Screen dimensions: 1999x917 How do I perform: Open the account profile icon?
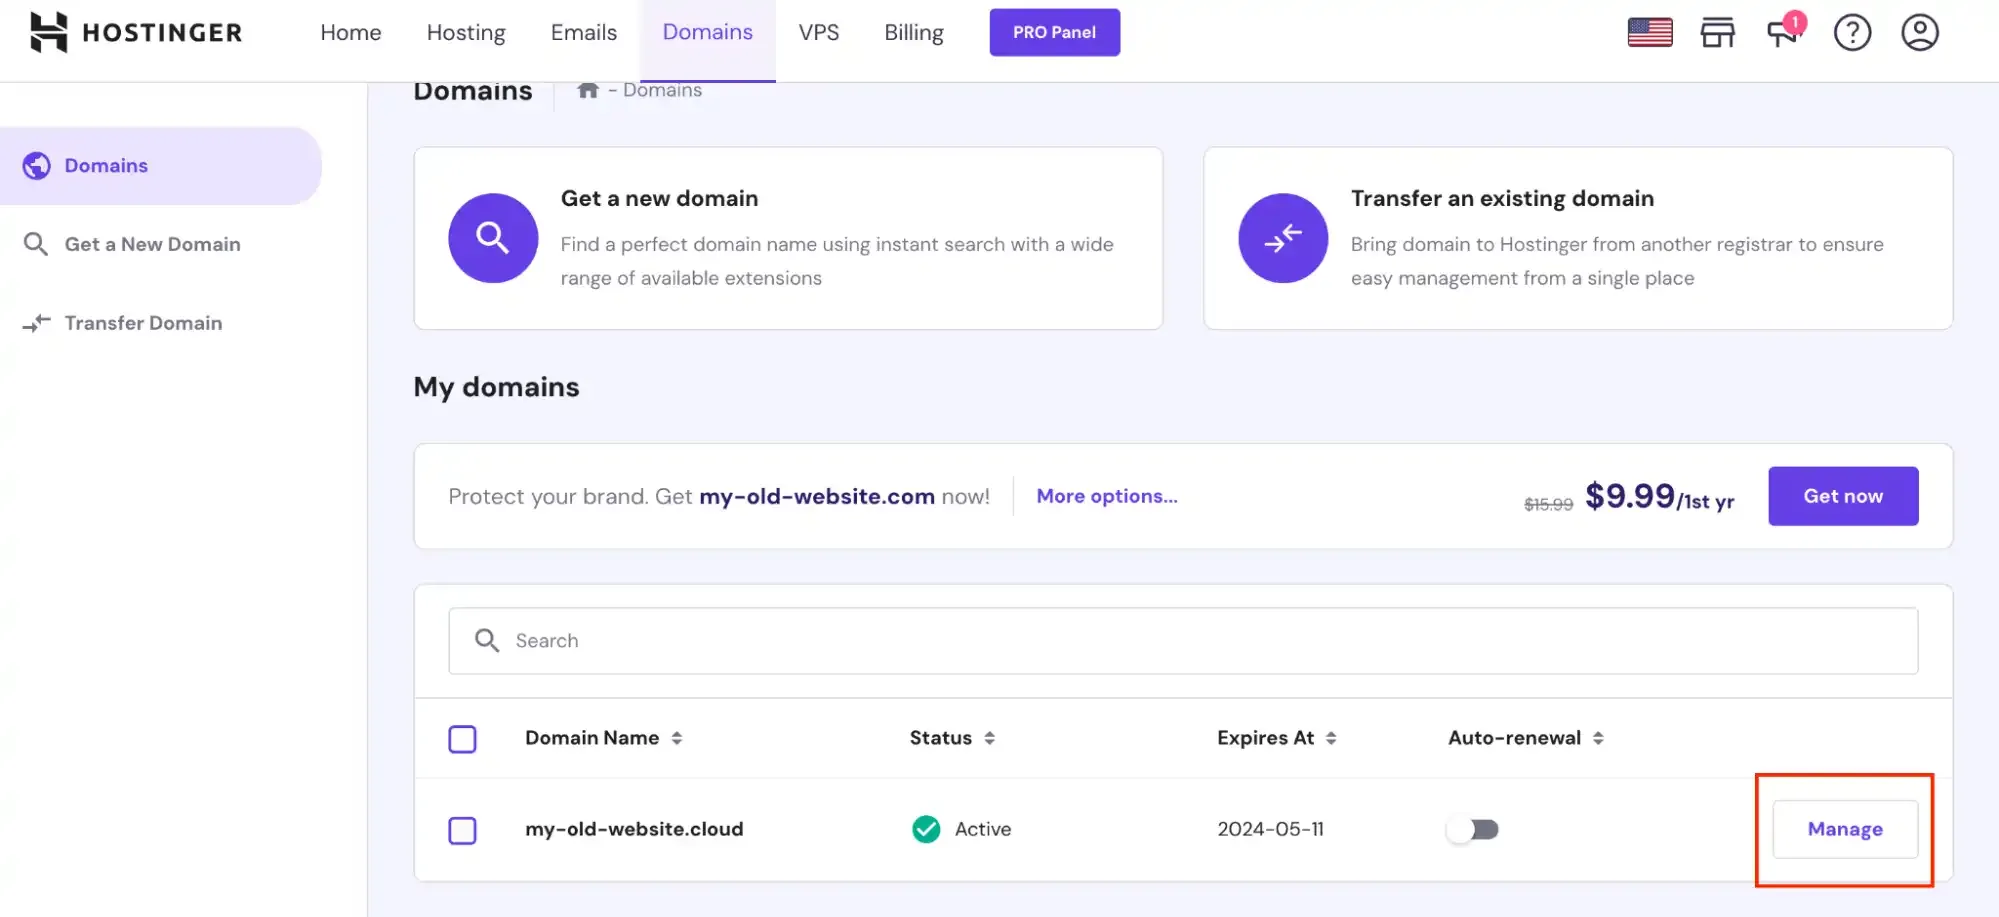(x=1919, y=33)
